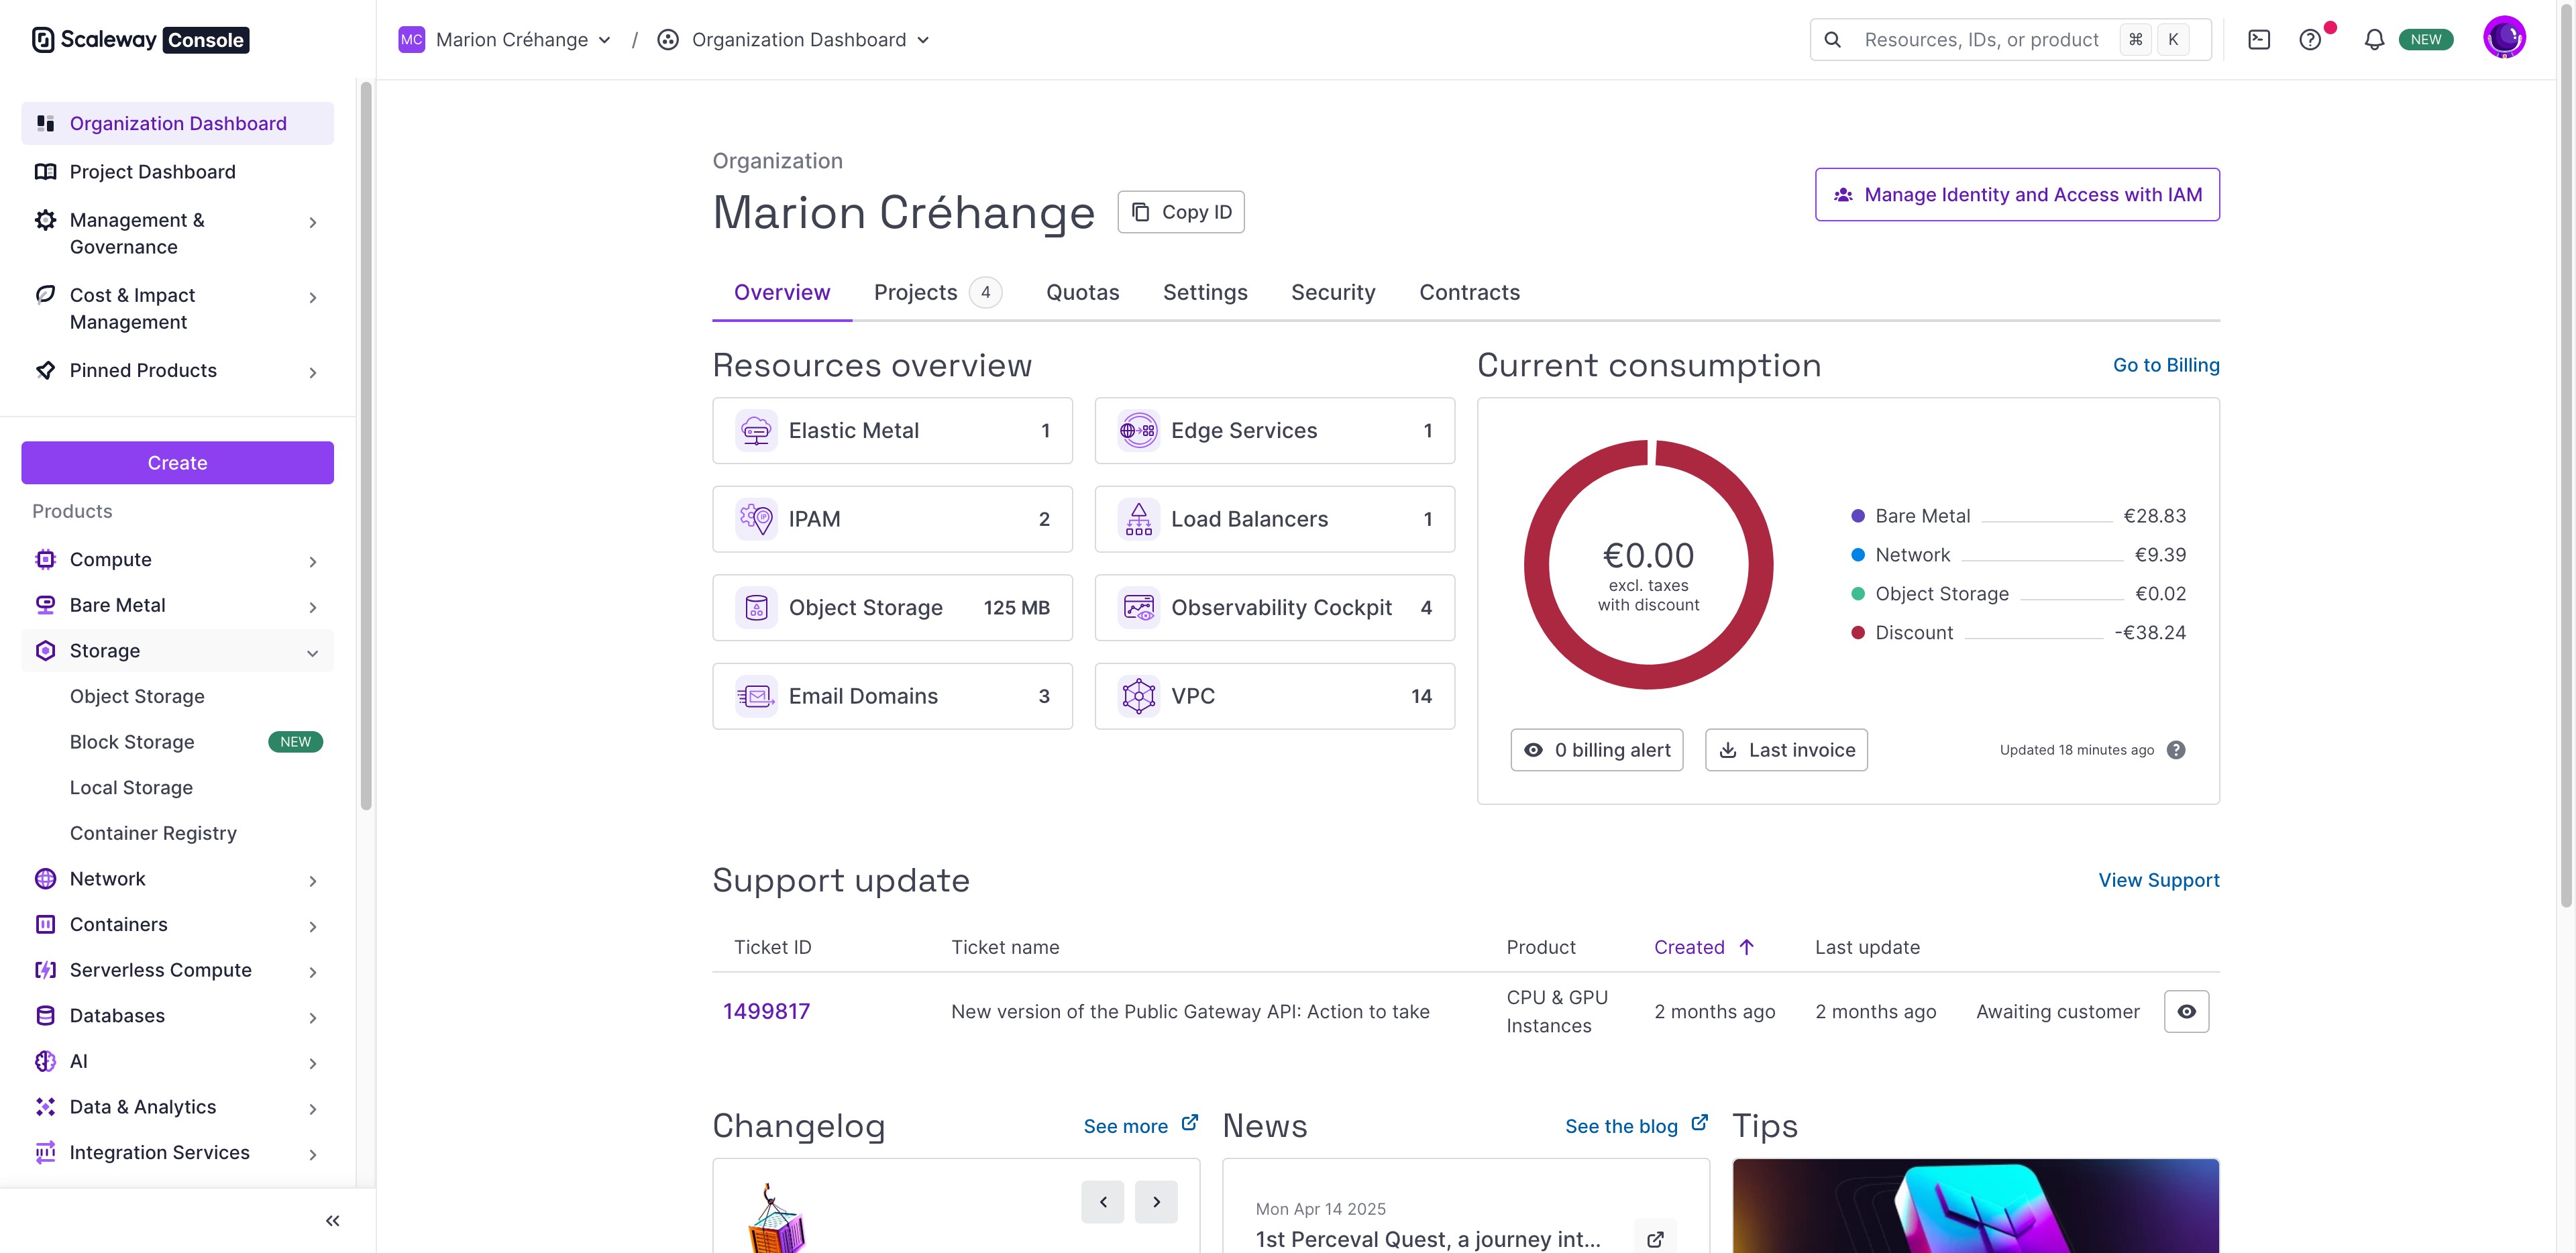Click the Bare Metal legend dot

coord(1857,516)
